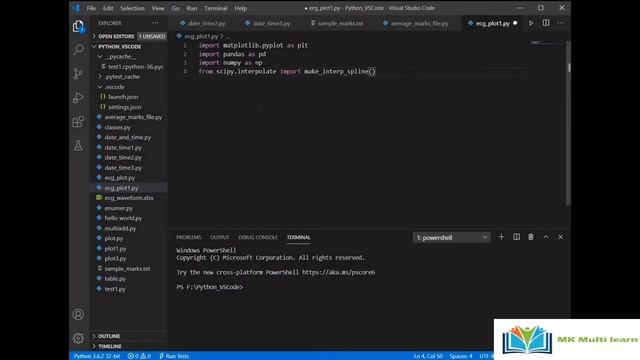Open the Help menu

point(240,8)
